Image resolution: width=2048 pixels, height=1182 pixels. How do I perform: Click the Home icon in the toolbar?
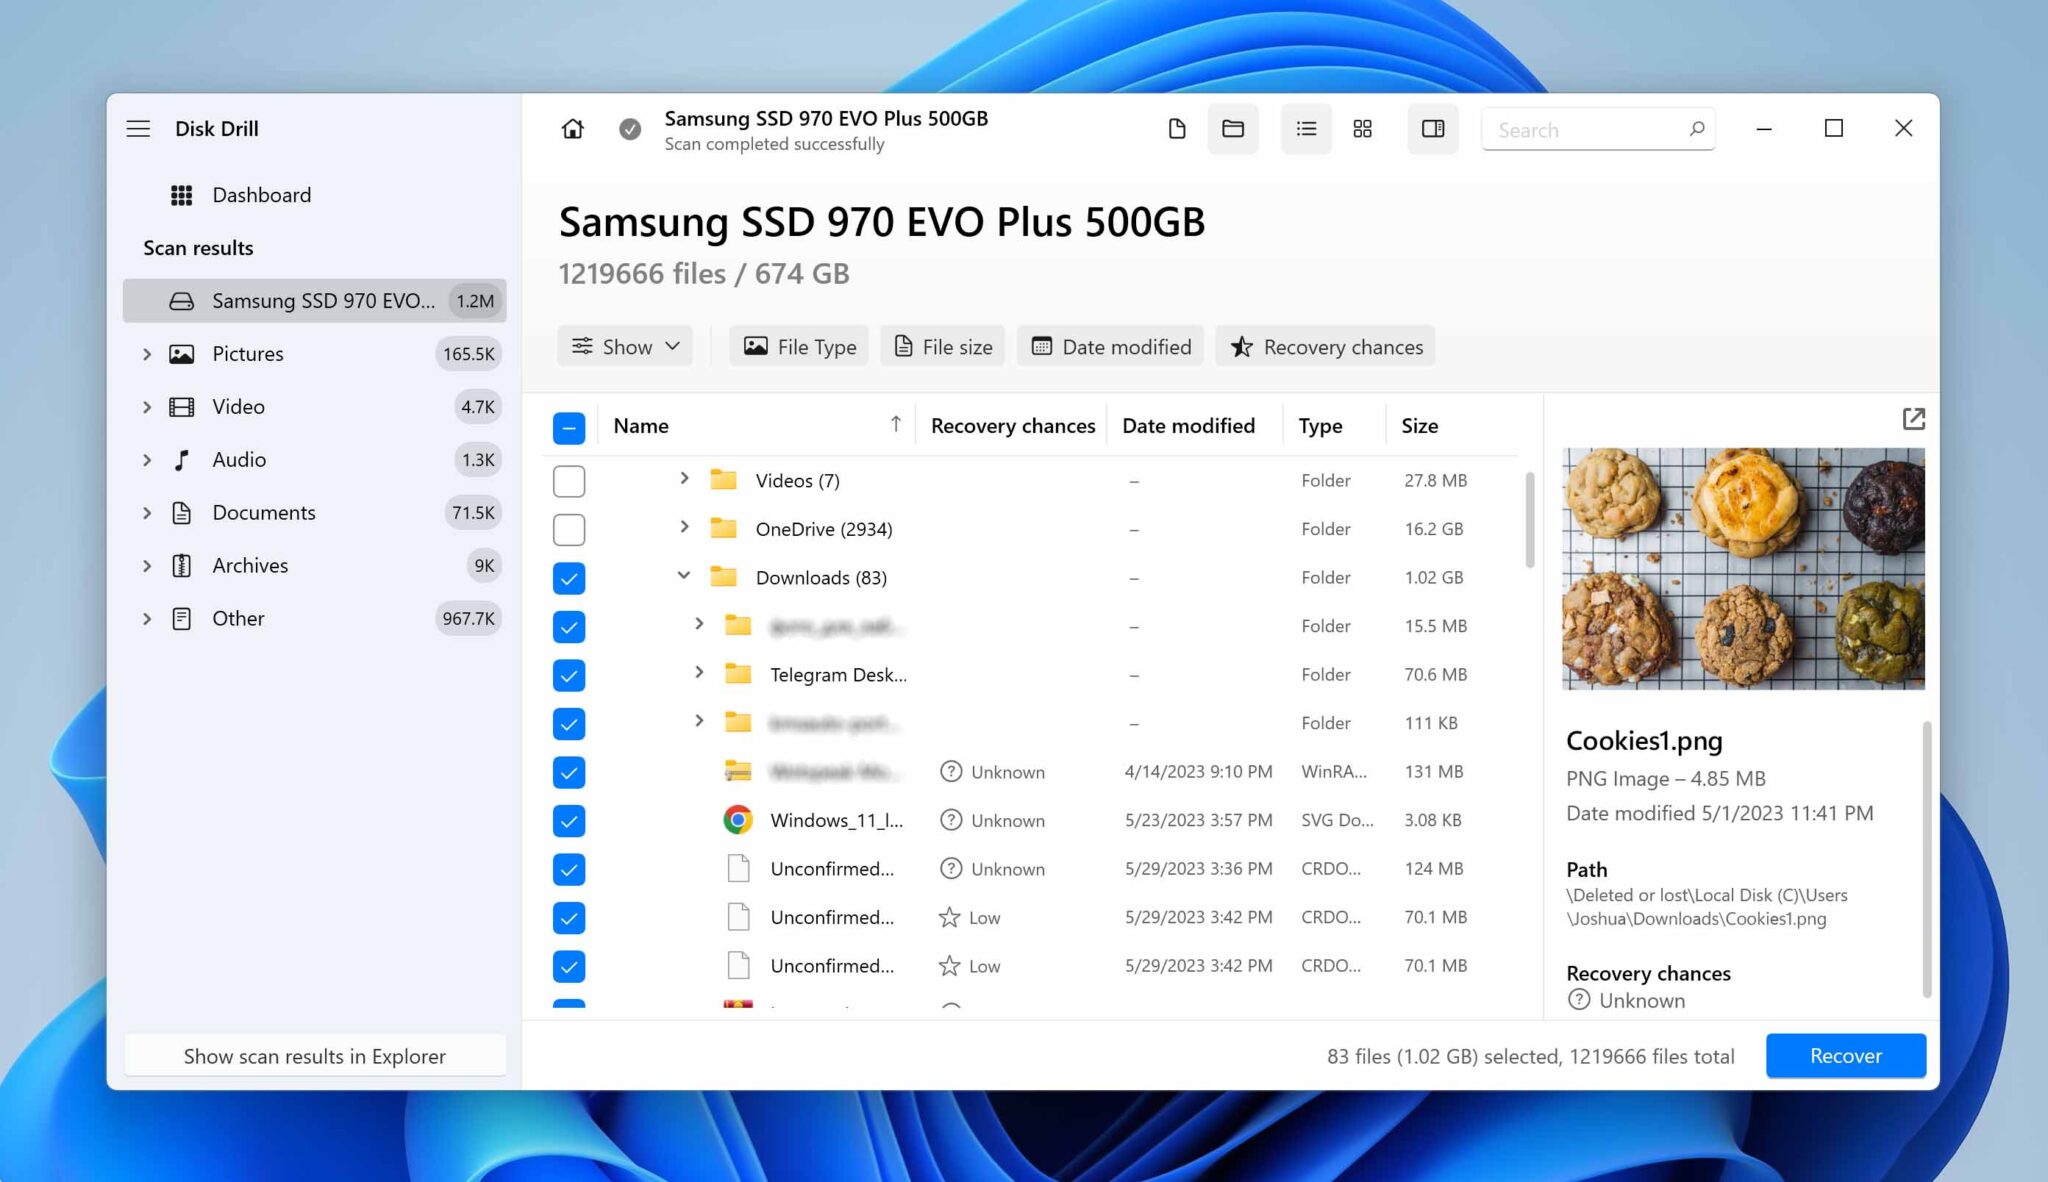pos(571,129)
